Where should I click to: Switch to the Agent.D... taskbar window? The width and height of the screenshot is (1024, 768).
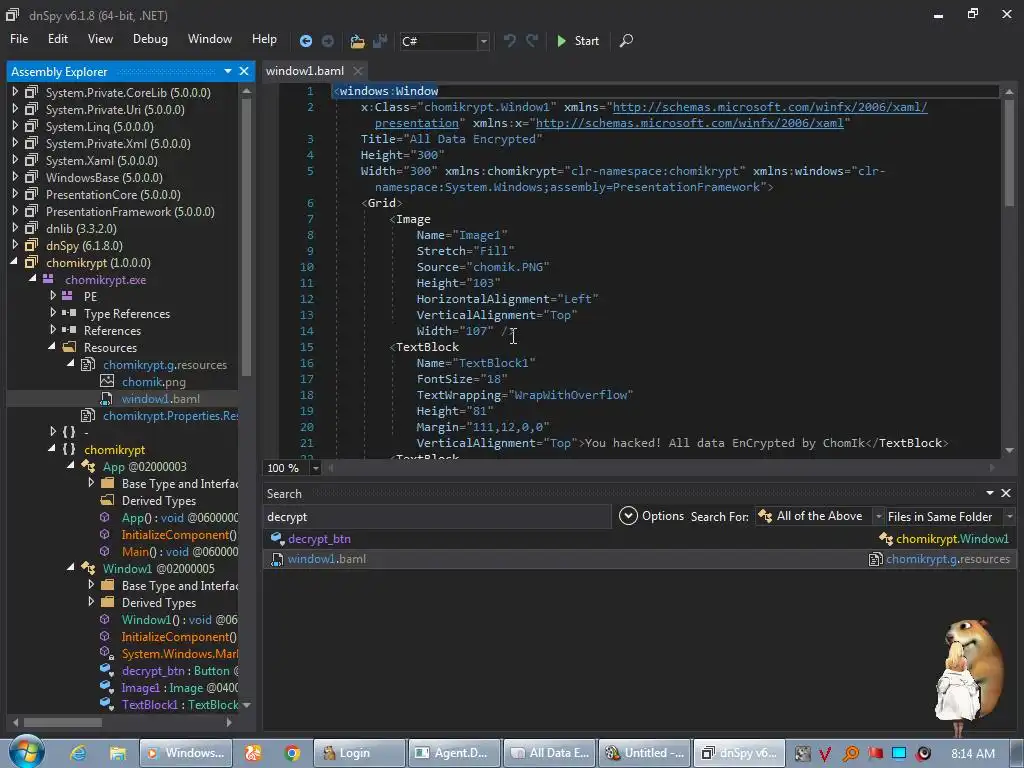pyautogui.click(x=455, y=753)
